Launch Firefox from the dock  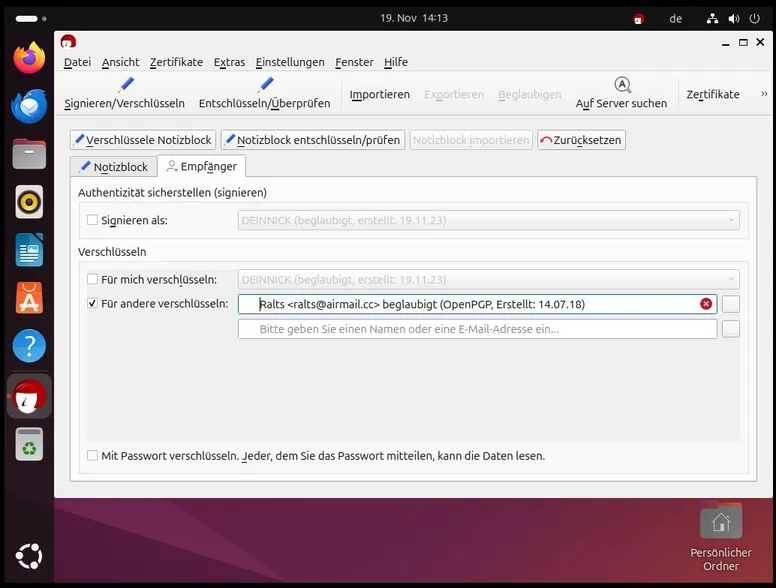(29, 57)
